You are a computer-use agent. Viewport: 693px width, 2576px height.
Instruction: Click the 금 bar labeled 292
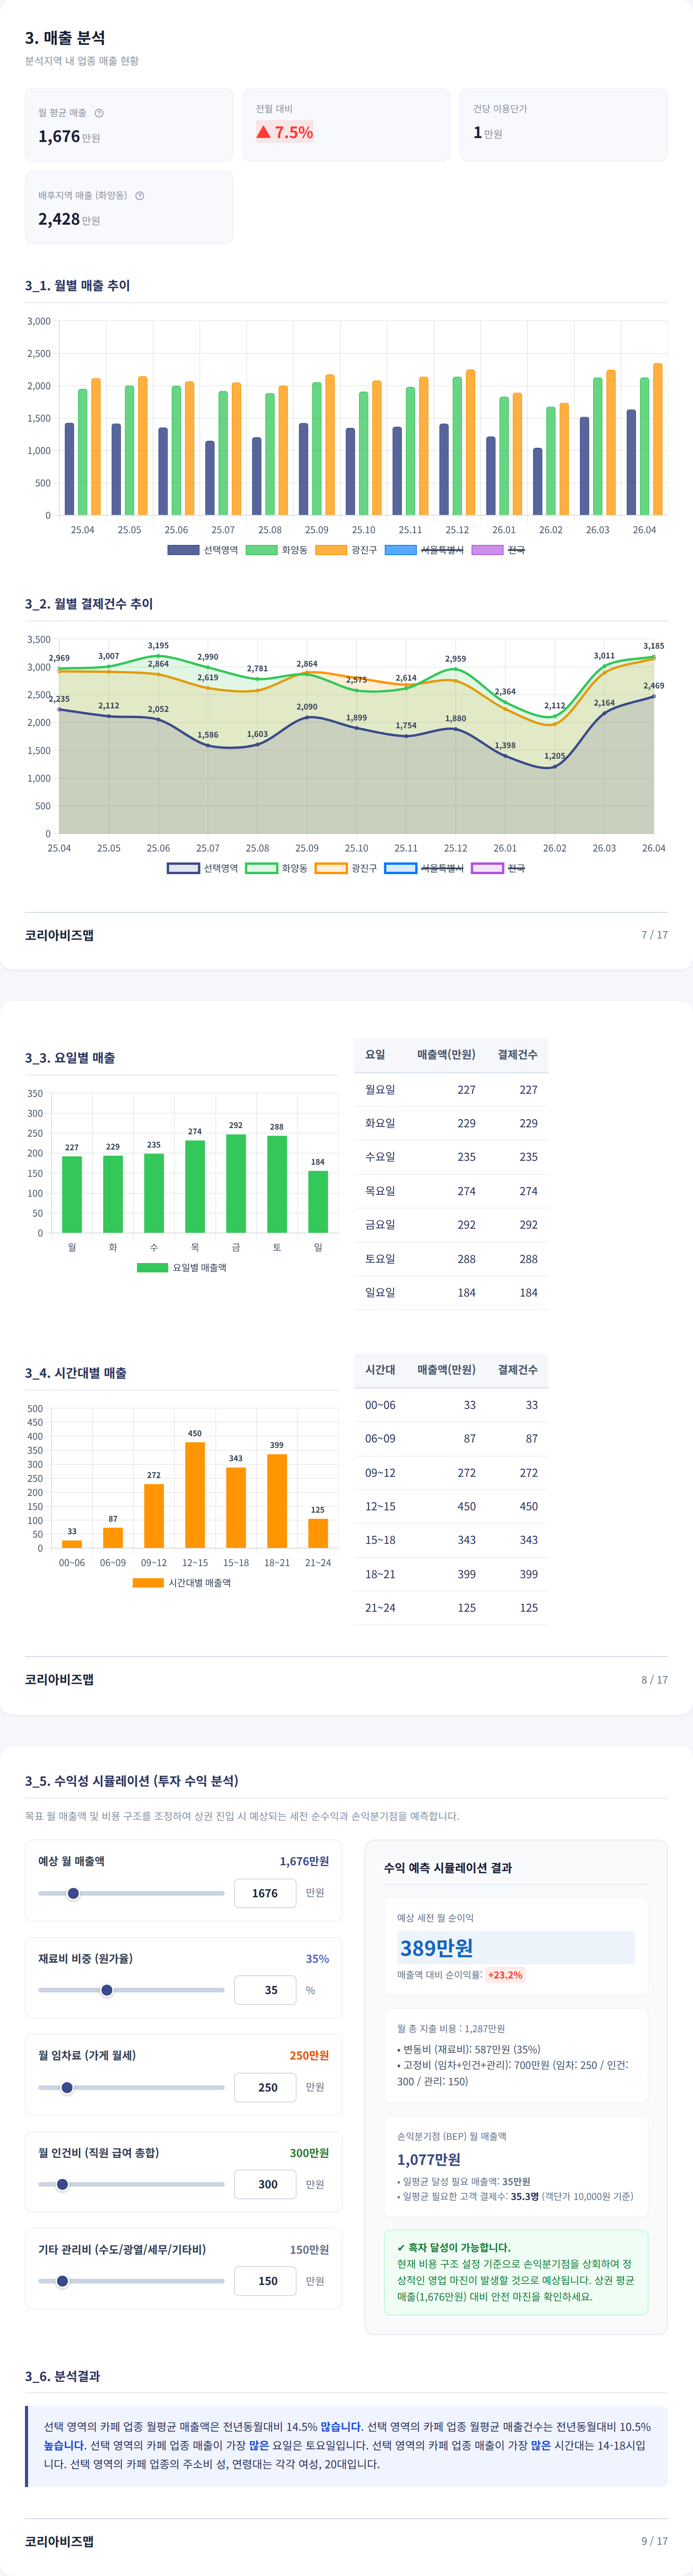pos(236,1184)
